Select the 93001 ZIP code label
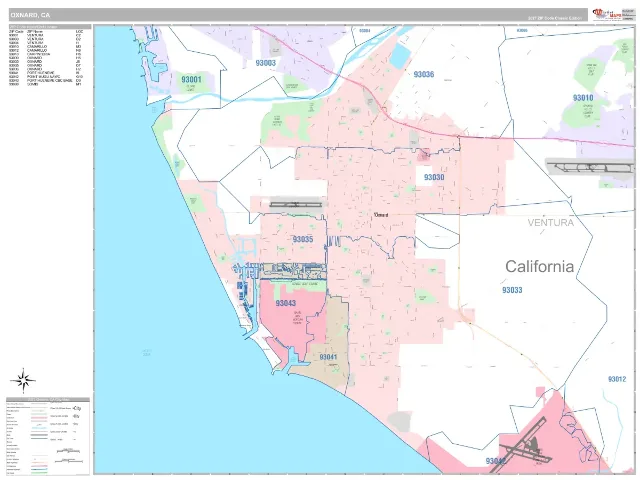Screen dimensions: 640x480 [x=191, y=79]
